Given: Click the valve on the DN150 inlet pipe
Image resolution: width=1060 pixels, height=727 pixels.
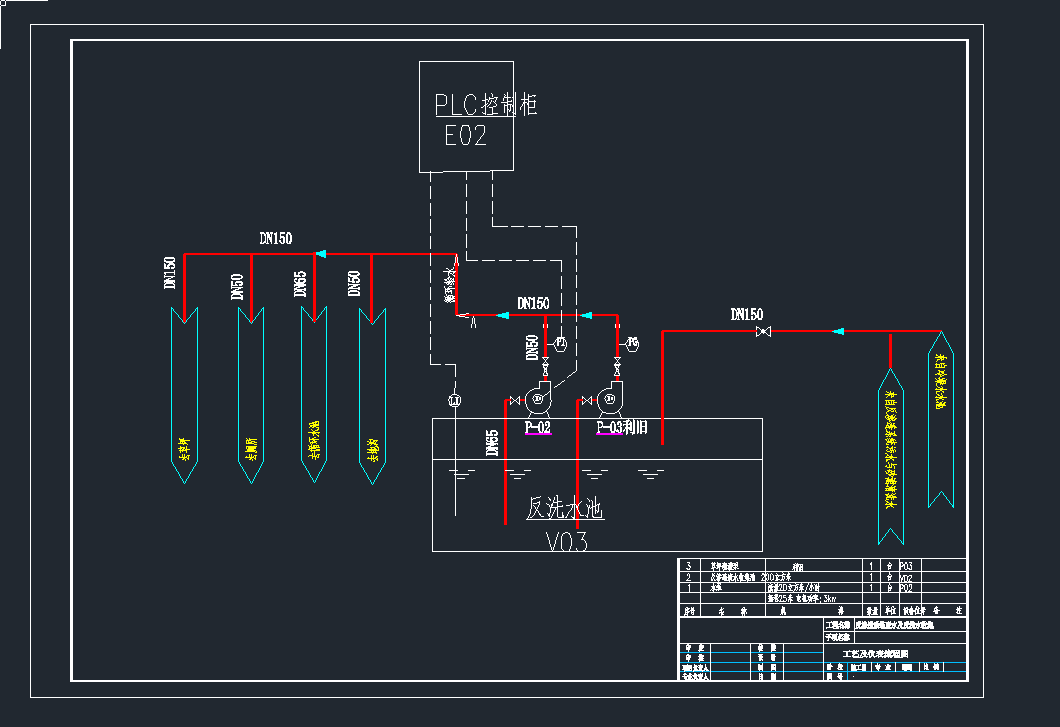Looking at the screenshot, I should point(763,331).
